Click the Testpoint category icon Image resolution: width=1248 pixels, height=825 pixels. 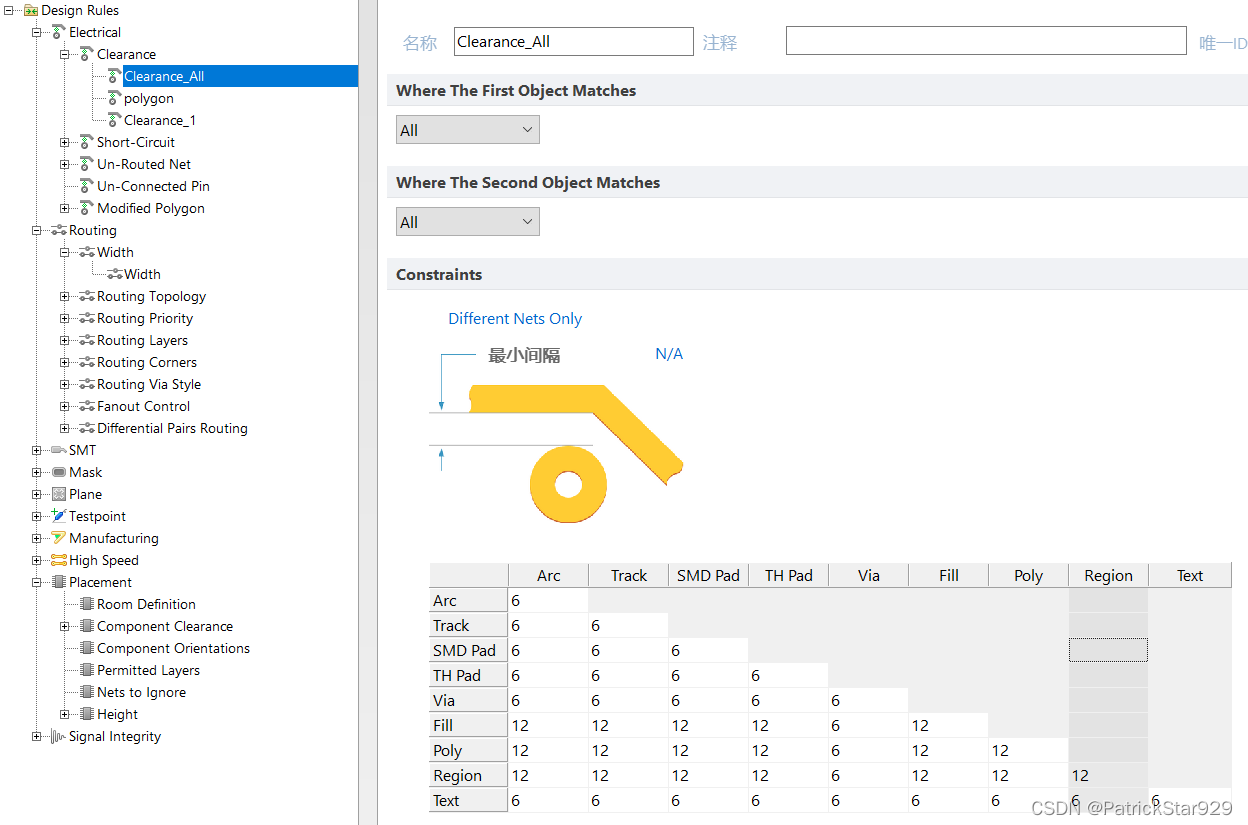(x=59, y=516)
